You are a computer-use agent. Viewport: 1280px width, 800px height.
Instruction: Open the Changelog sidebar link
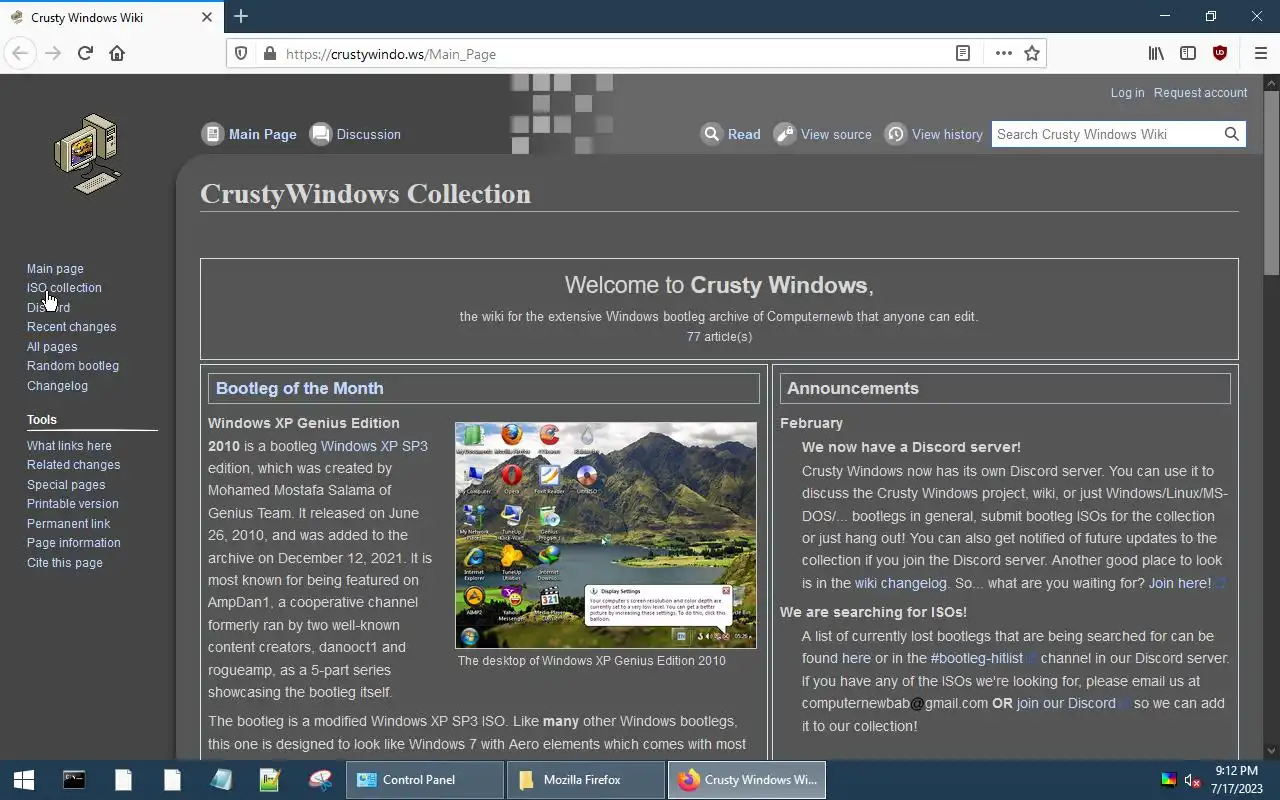(x=57, y=386)
